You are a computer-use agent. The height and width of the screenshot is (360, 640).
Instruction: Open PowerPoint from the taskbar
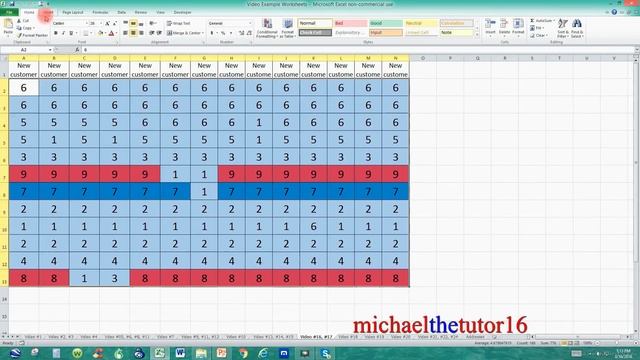tap(221, 353)
